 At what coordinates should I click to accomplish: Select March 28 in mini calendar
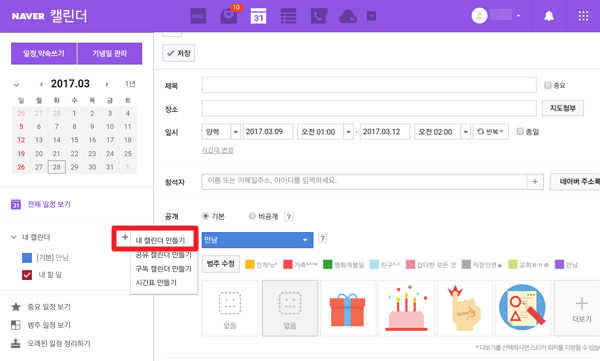click(57, 167)
